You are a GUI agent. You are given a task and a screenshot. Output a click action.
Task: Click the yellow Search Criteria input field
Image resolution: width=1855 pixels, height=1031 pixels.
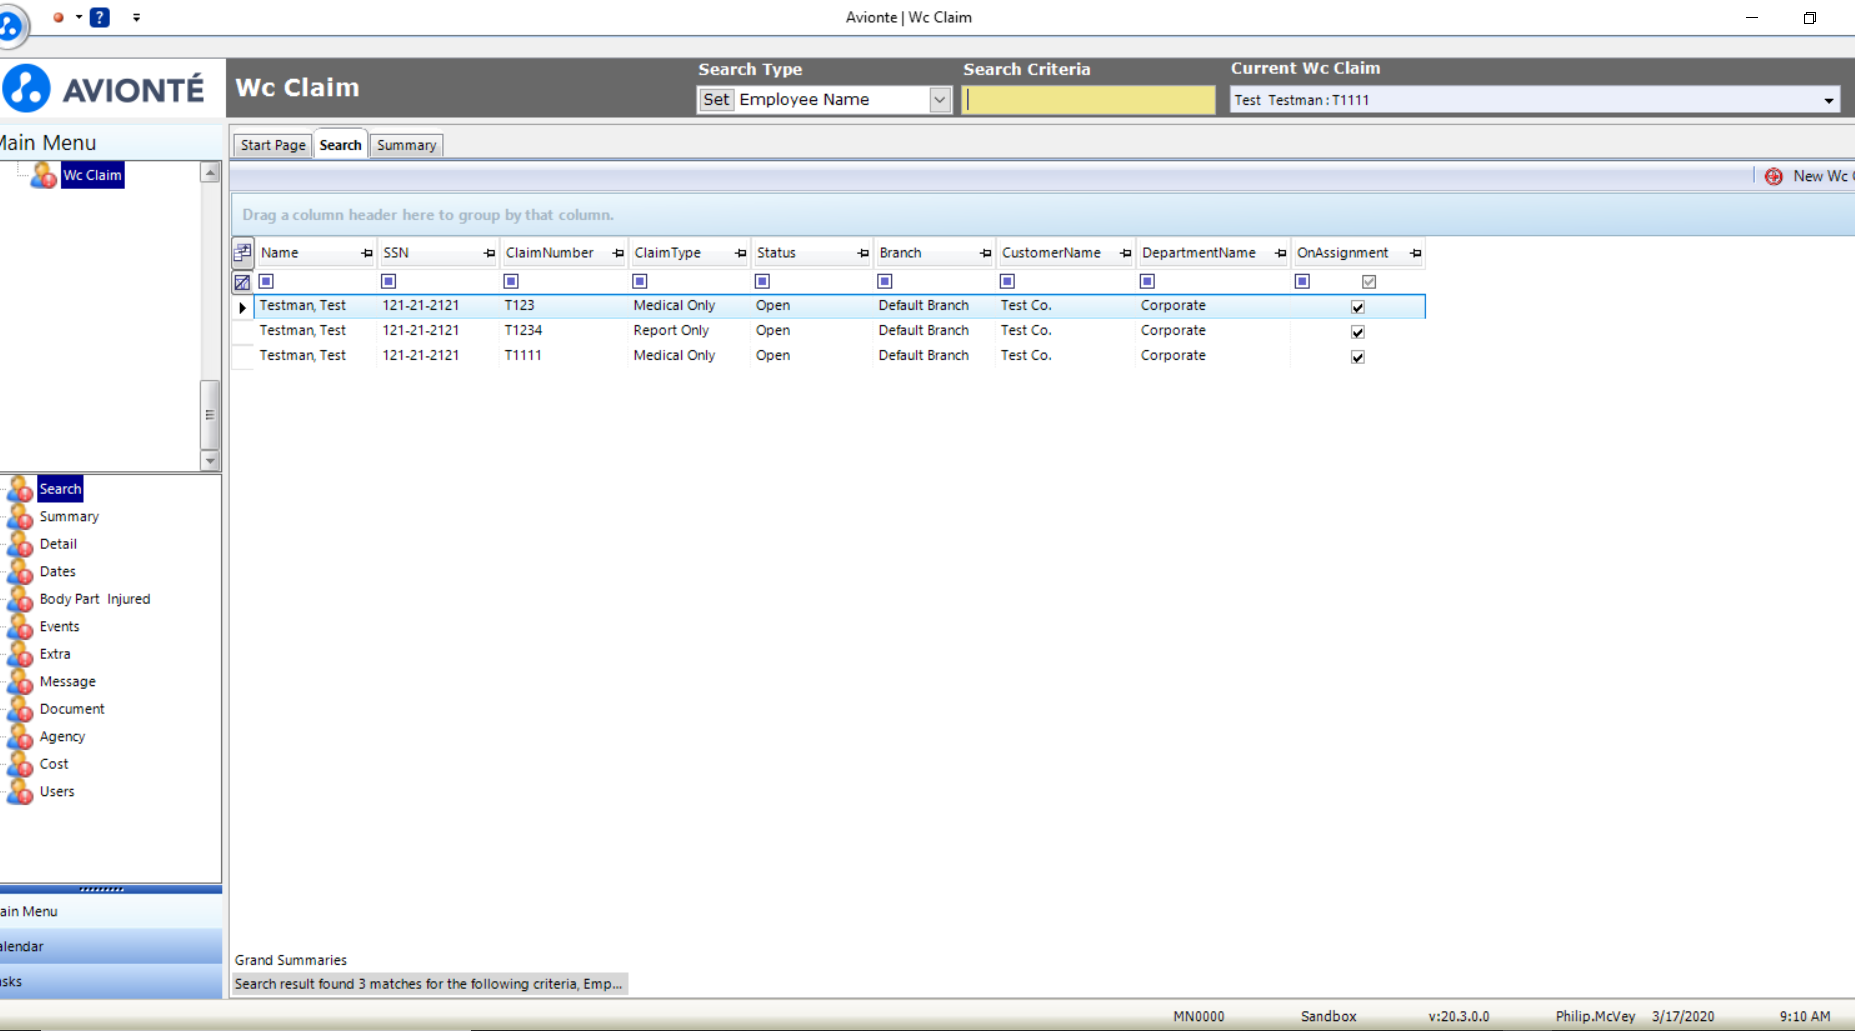[1088, 99]
